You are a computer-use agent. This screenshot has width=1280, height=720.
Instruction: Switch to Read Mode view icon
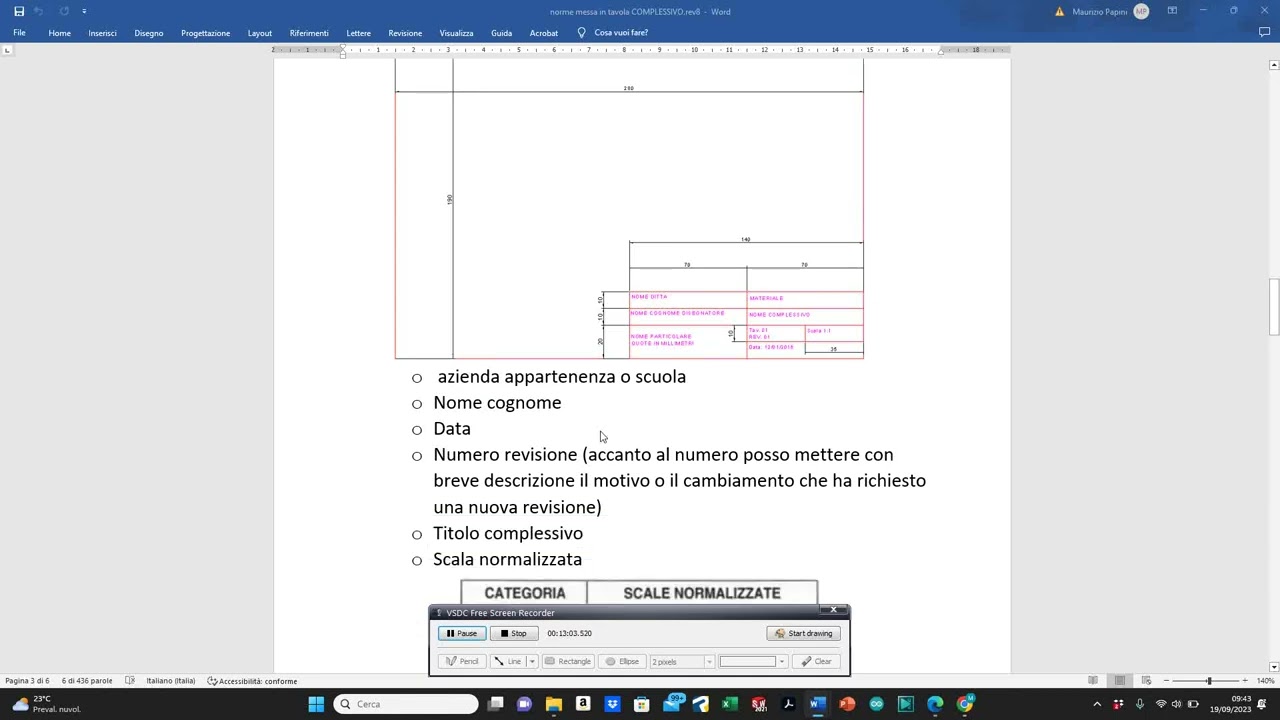coord(1093,681)
